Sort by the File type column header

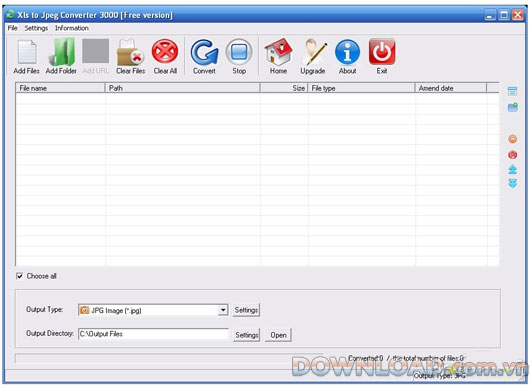tap(361, 88)
